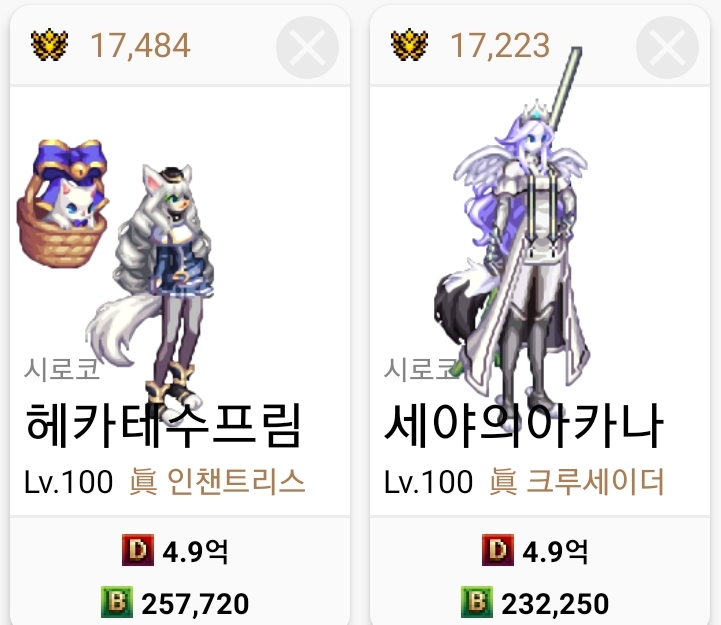Click the Lv.100 text on right card

(428, 482)
